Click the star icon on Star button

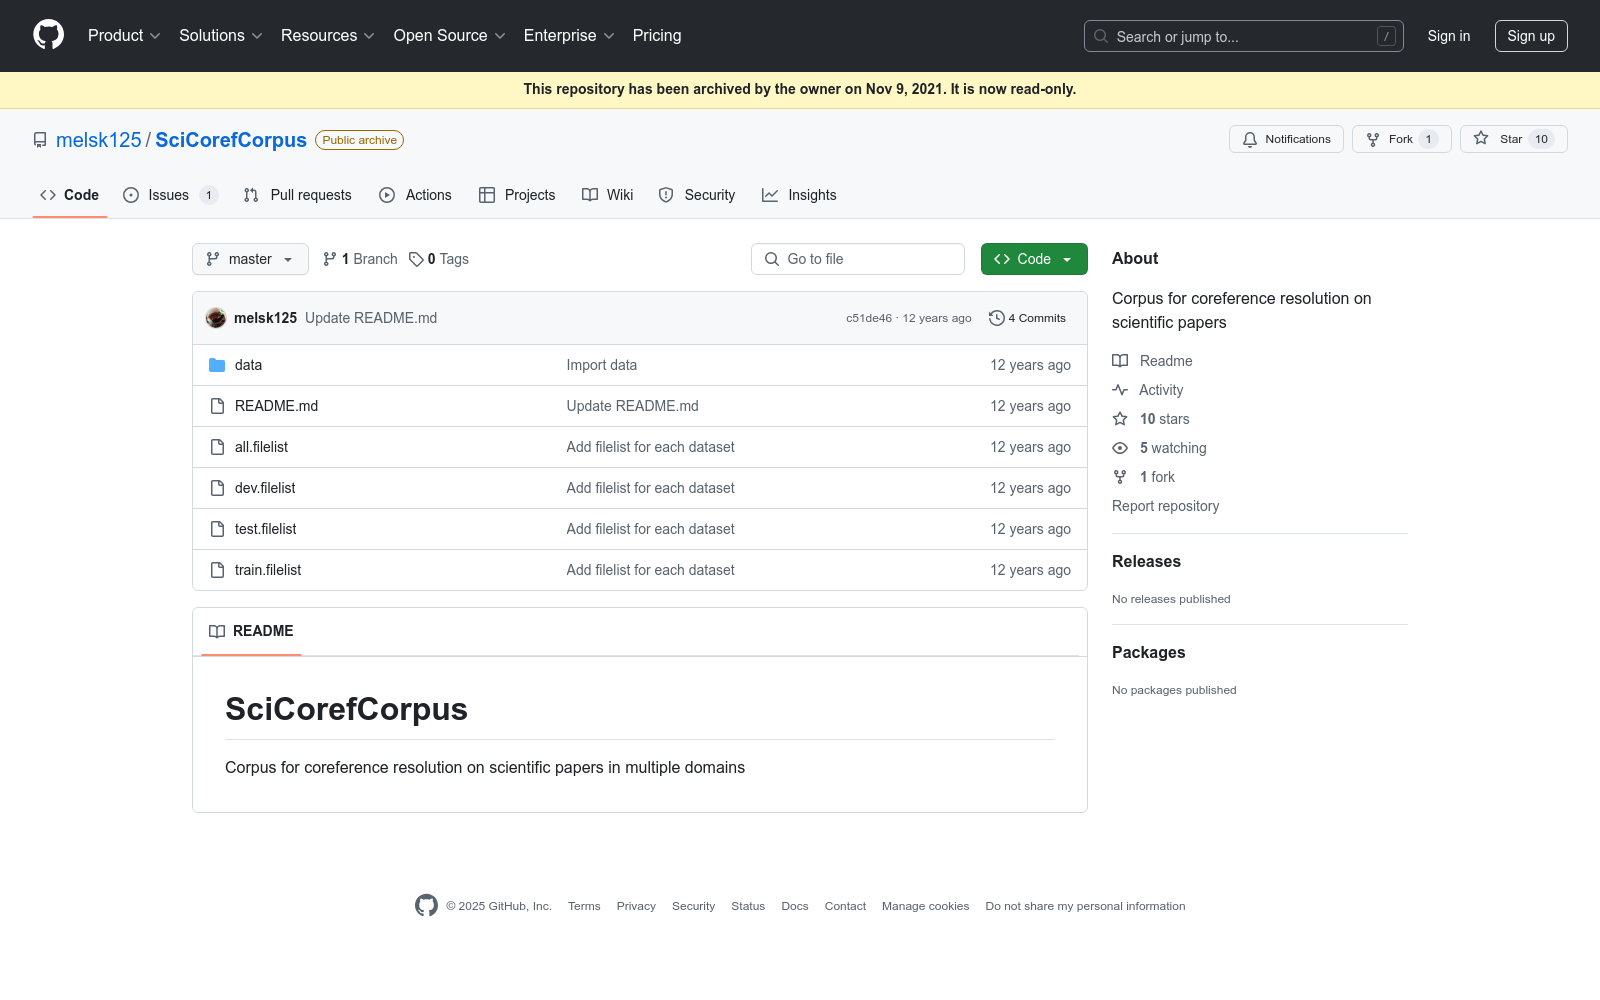pos(1481,139)
